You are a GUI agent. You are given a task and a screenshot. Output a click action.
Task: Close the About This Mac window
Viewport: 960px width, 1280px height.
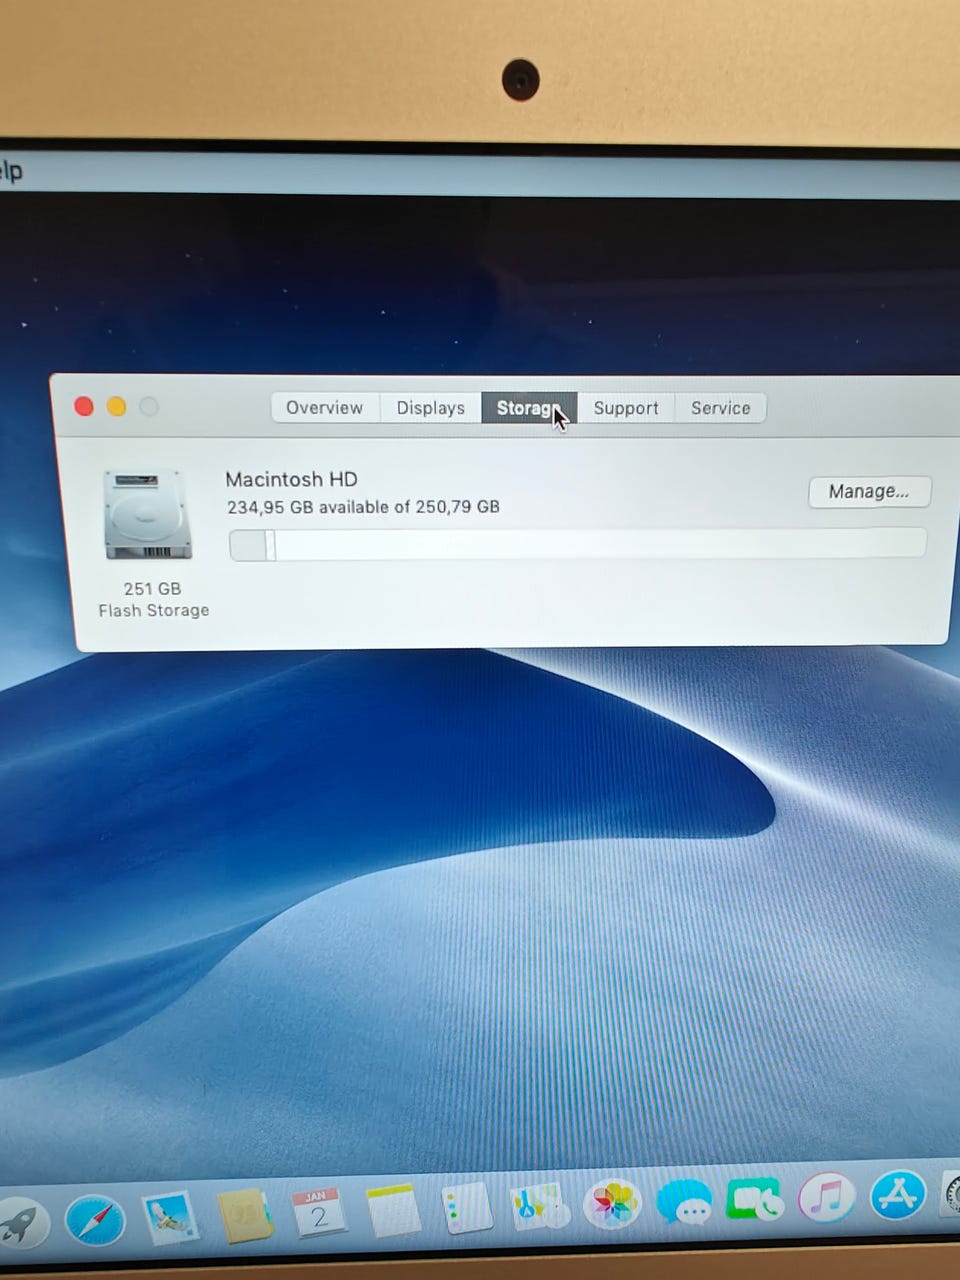click(x=84, y=406)
